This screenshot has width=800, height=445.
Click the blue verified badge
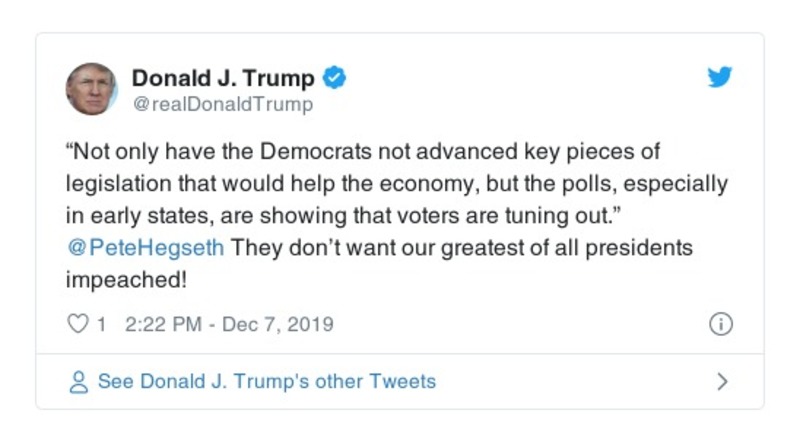coord(337,78)
